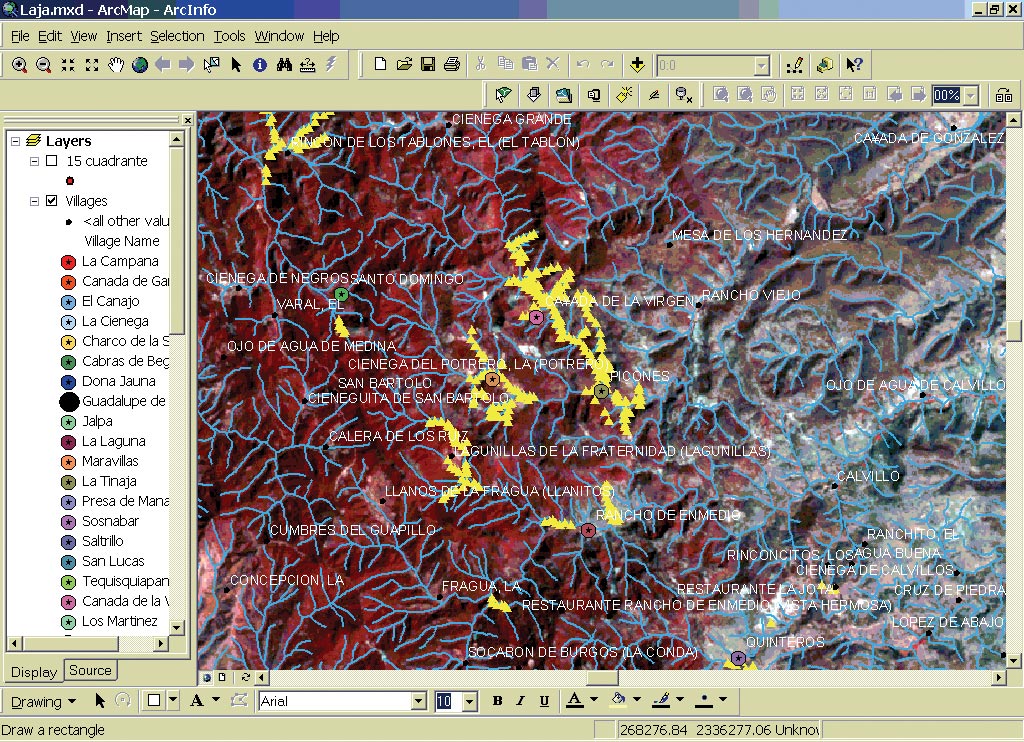Screen dimensions: 1024x742
Task: Select the Measure tool
Action: pyautogui.click(x=308, y=65)
